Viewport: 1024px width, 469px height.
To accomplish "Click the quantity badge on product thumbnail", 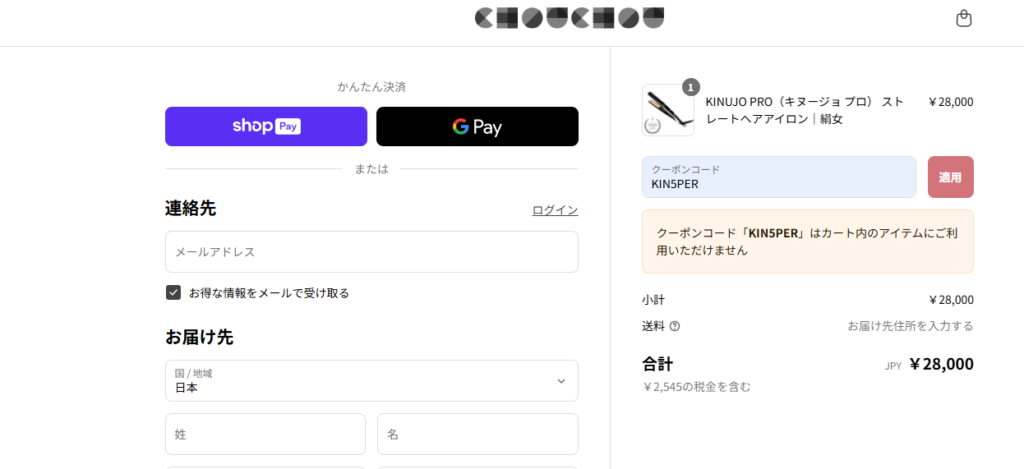I will point(691,87).
